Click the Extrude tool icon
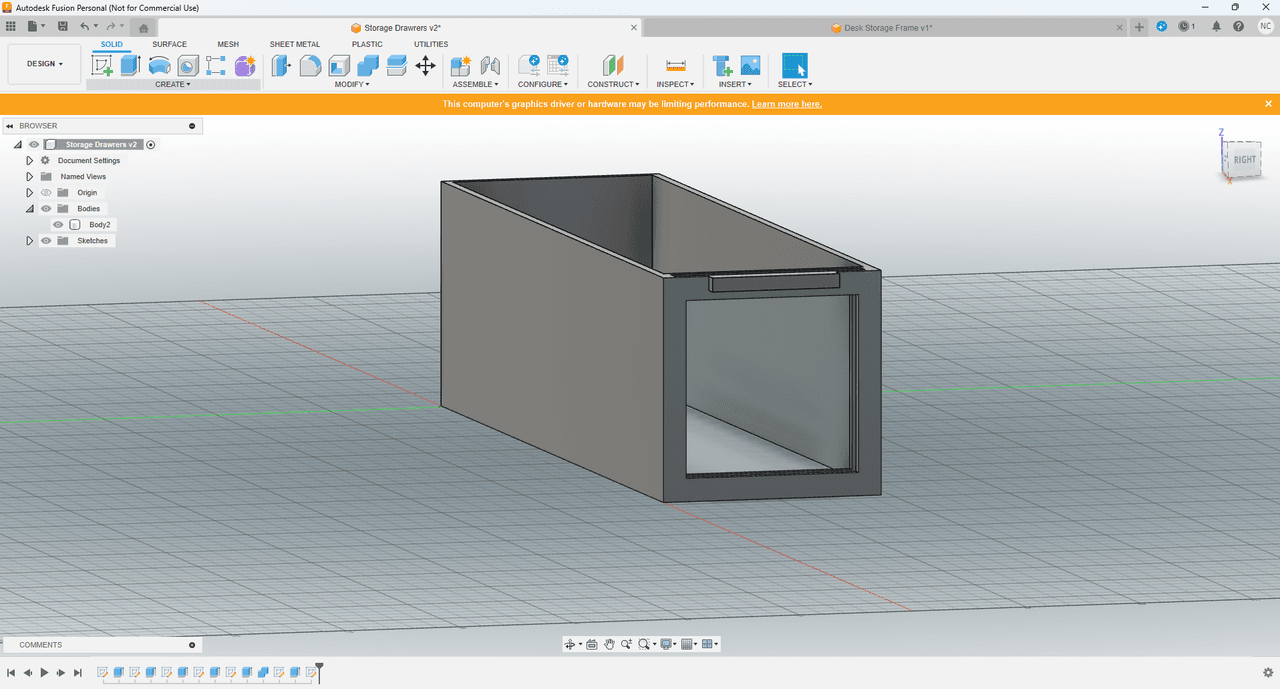 (x=130, y=66)
